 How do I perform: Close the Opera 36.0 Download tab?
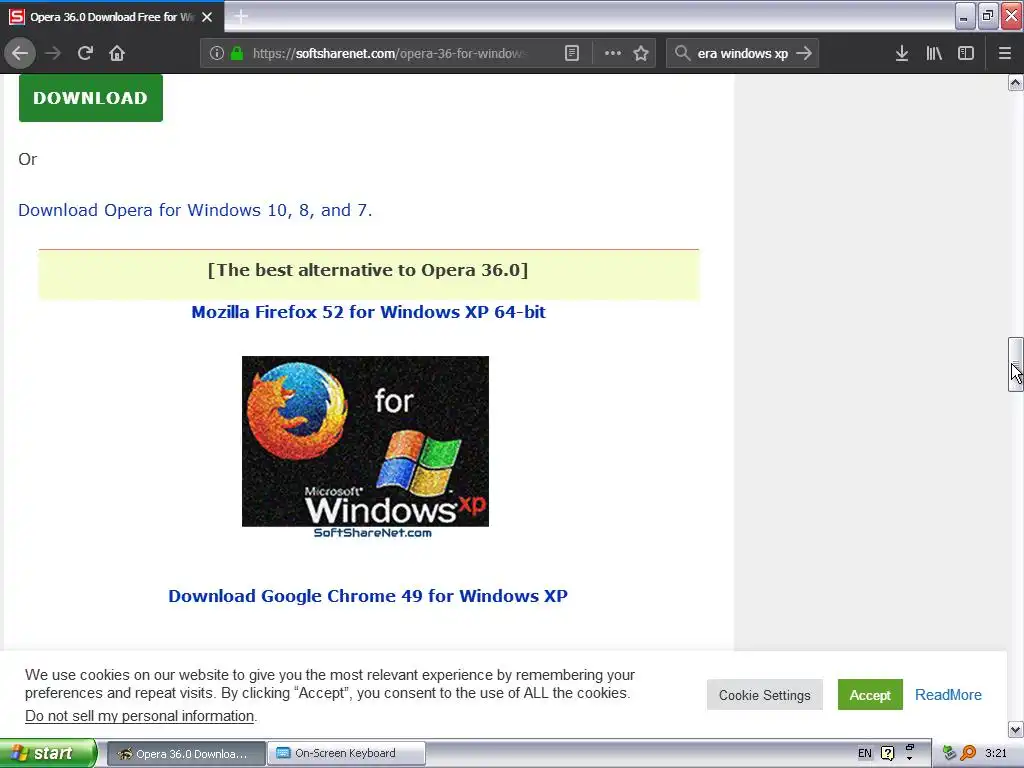click(x=207, y=17)
